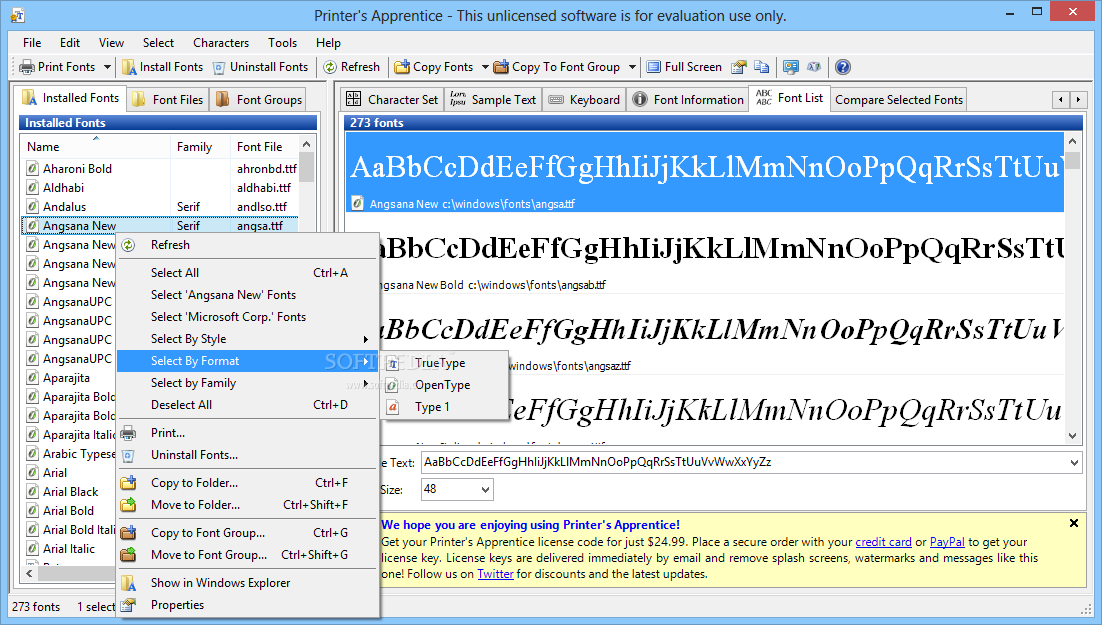1102x625 pixels.
Task: Click the Character Set tab grid icon
Action: (x=354, y=99)
